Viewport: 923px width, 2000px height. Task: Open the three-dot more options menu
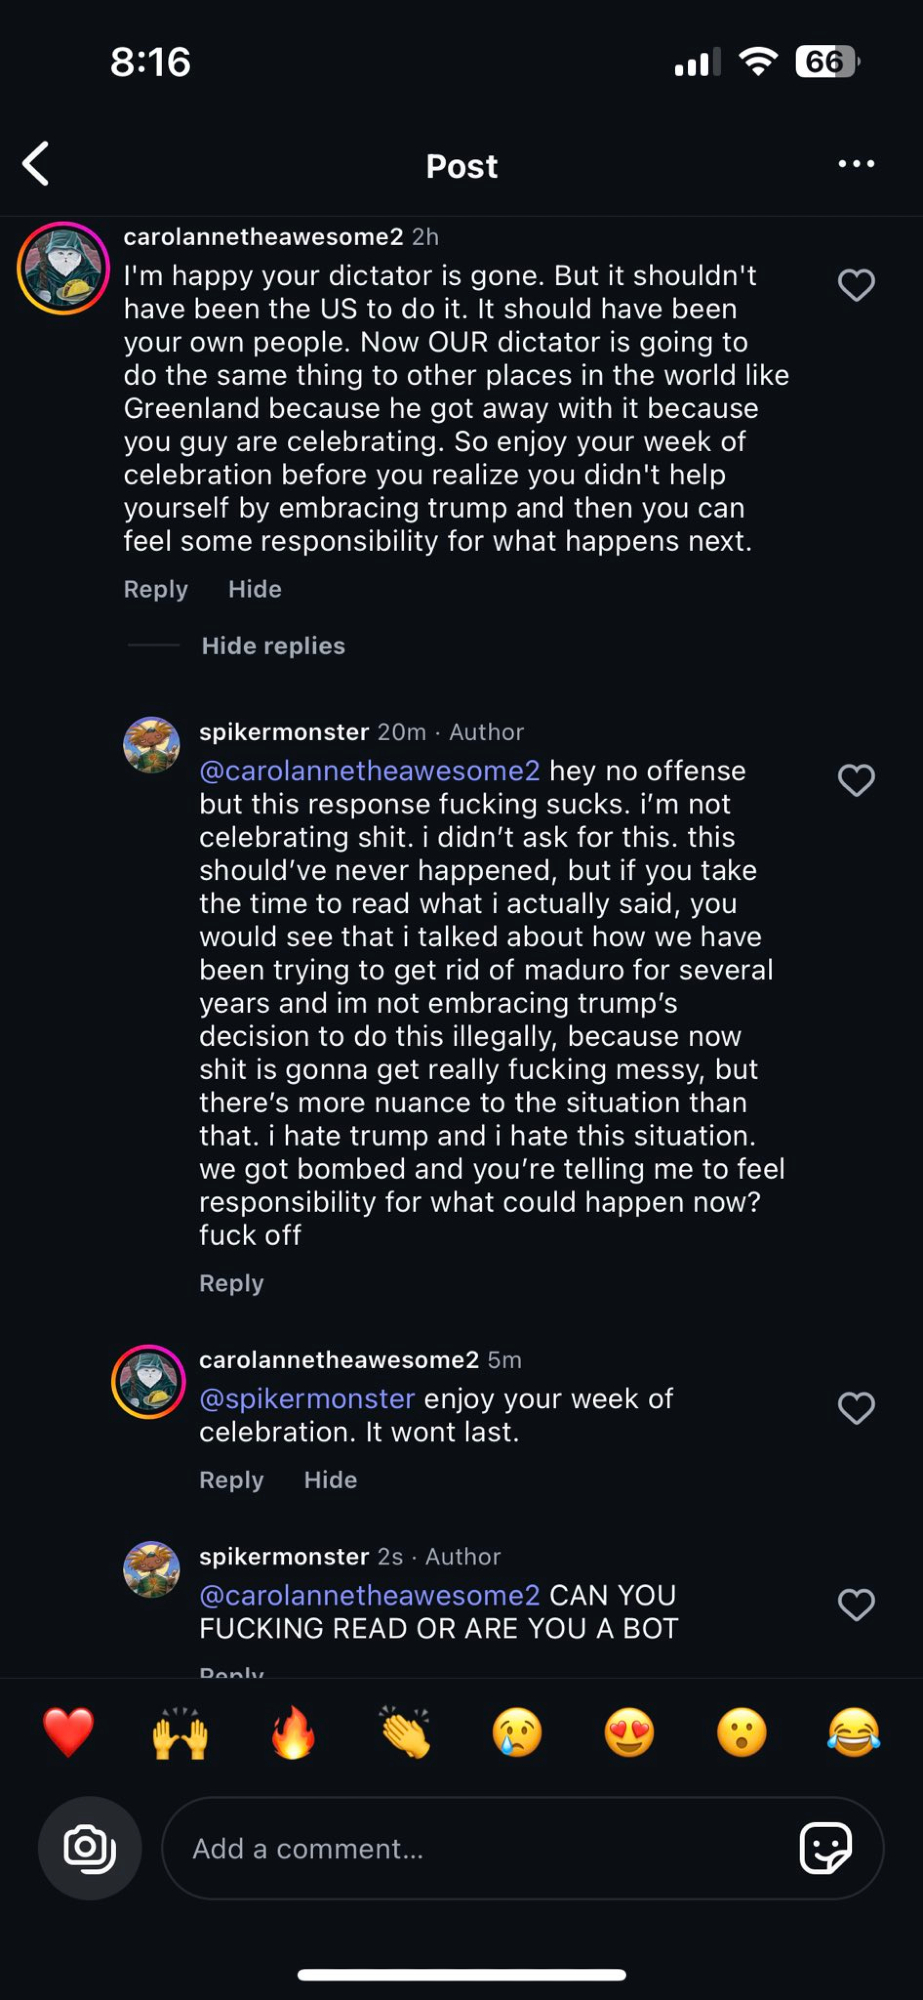(x=856, y=164)
